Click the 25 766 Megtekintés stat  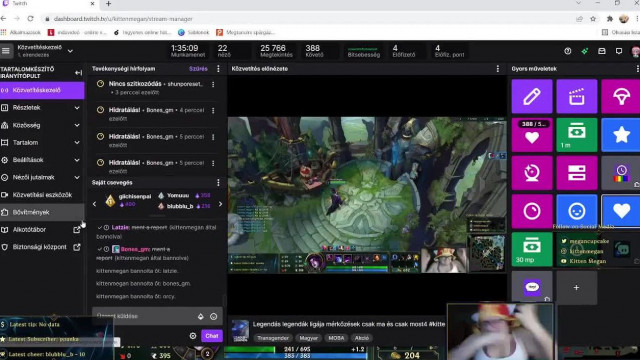click(276, 51)
